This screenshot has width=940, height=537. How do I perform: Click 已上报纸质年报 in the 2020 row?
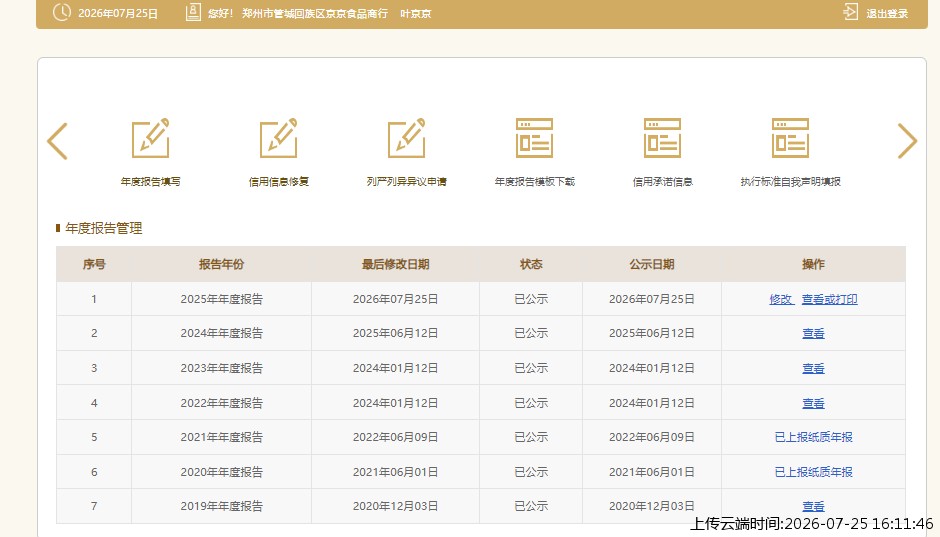tap(814, 472)
